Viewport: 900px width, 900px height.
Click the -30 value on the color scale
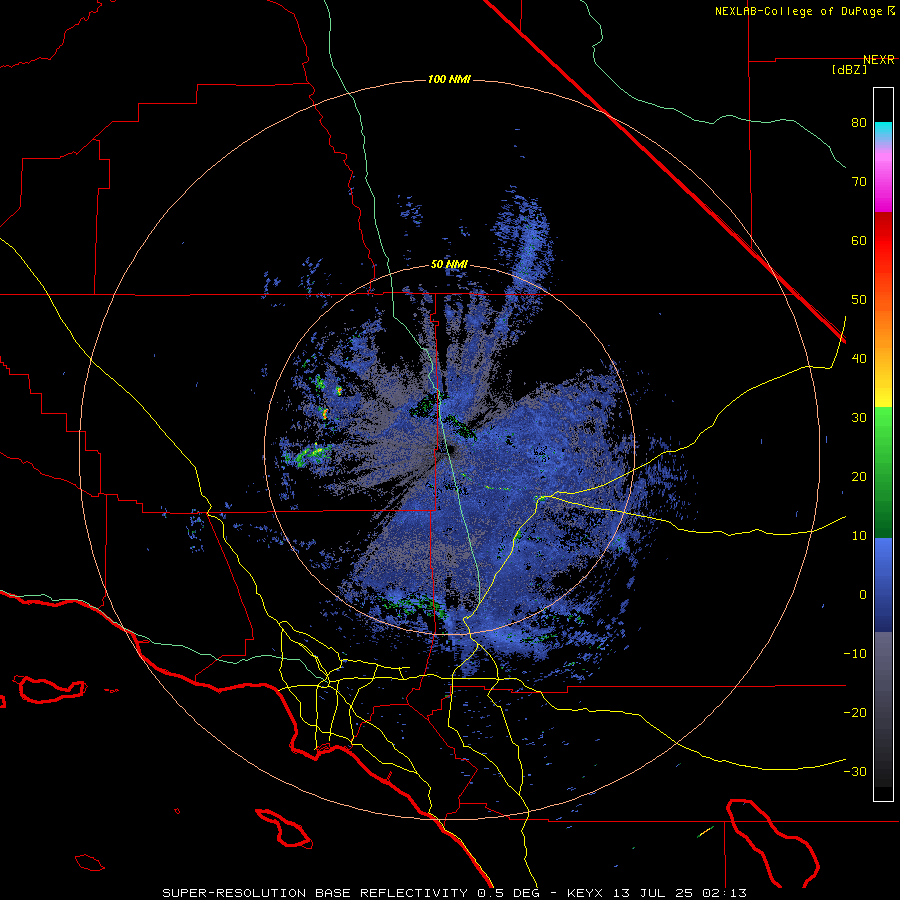click(855, 772)
